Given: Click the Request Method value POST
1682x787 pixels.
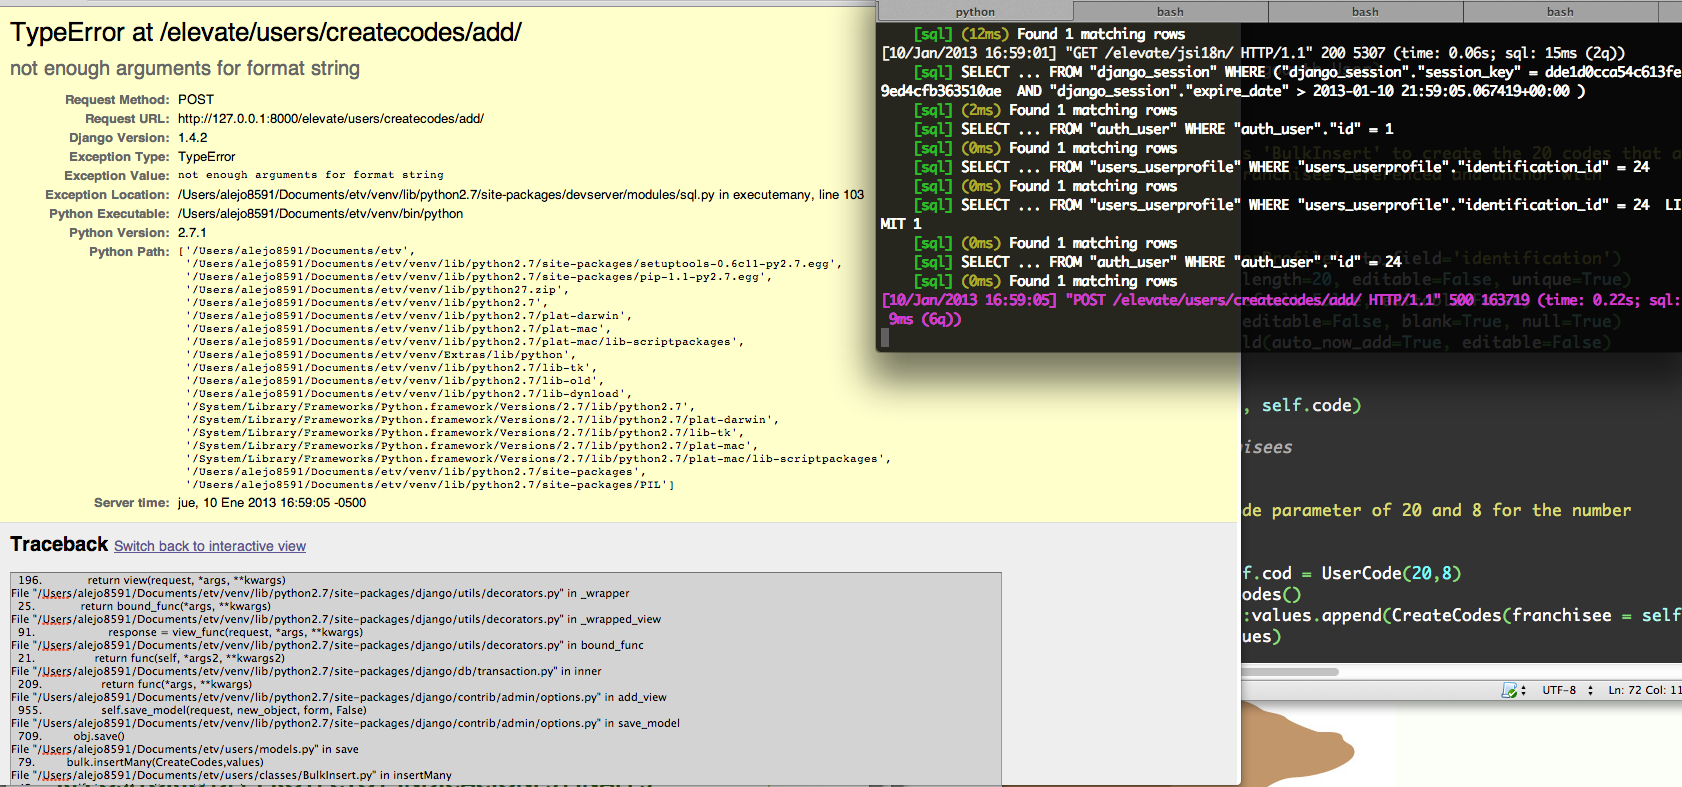Looking at the screenshot, I should [x=196, y=99].
